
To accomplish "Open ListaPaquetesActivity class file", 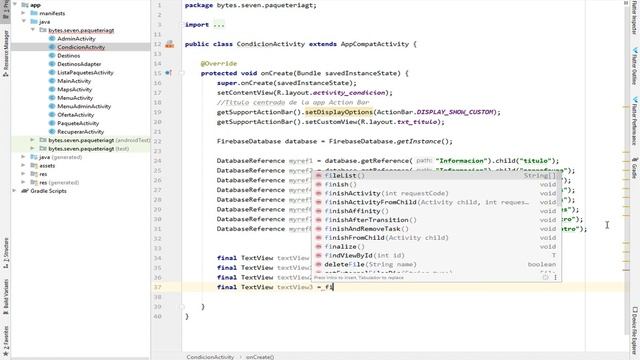I will pyautogui.click(x=85, y=73).
